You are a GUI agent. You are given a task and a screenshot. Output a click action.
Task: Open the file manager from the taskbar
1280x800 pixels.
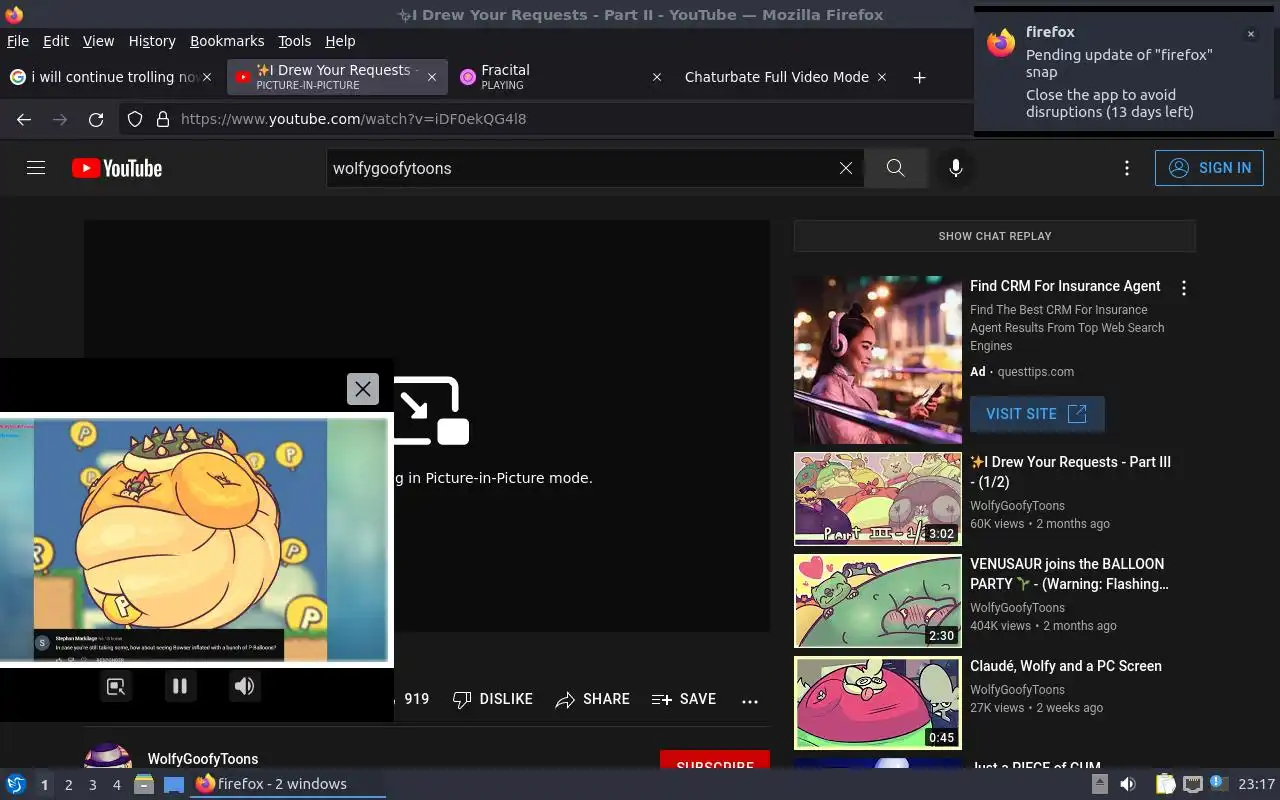[144, 784]
